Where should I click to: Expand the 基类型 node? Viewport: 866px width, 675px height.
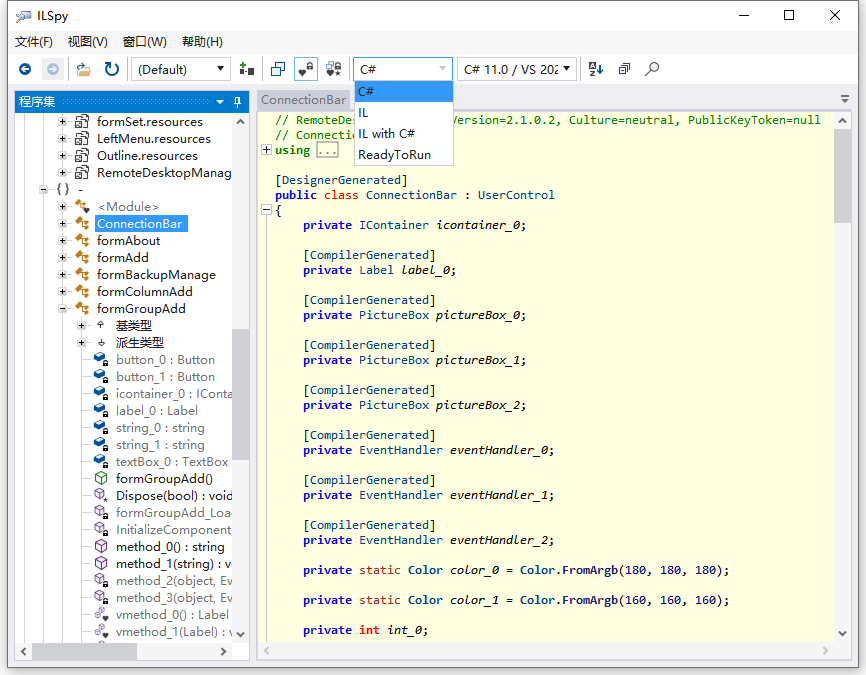81,325
